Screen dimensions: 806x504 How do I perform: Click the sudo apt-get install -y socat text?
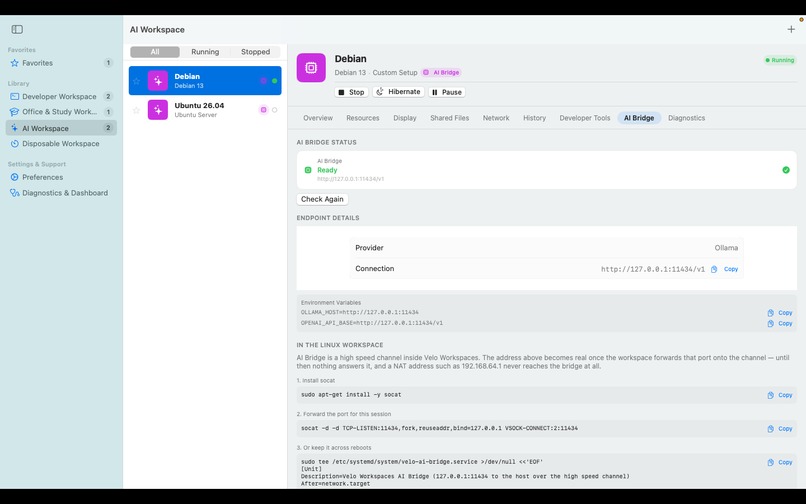point(351,394)
